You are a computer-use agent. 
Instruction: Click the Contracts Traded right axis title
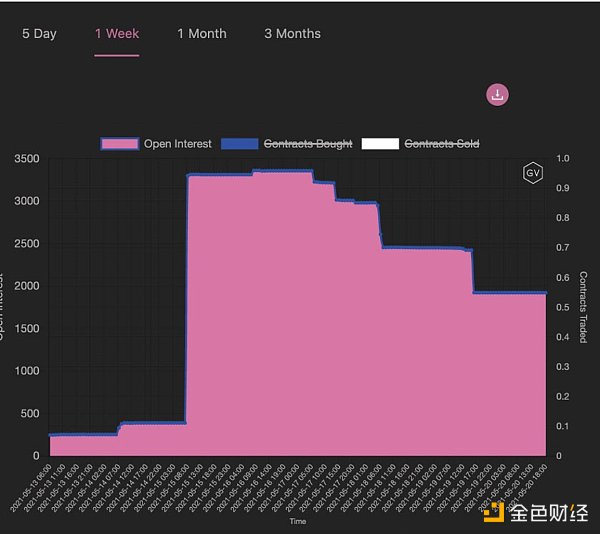click(582, 307)
